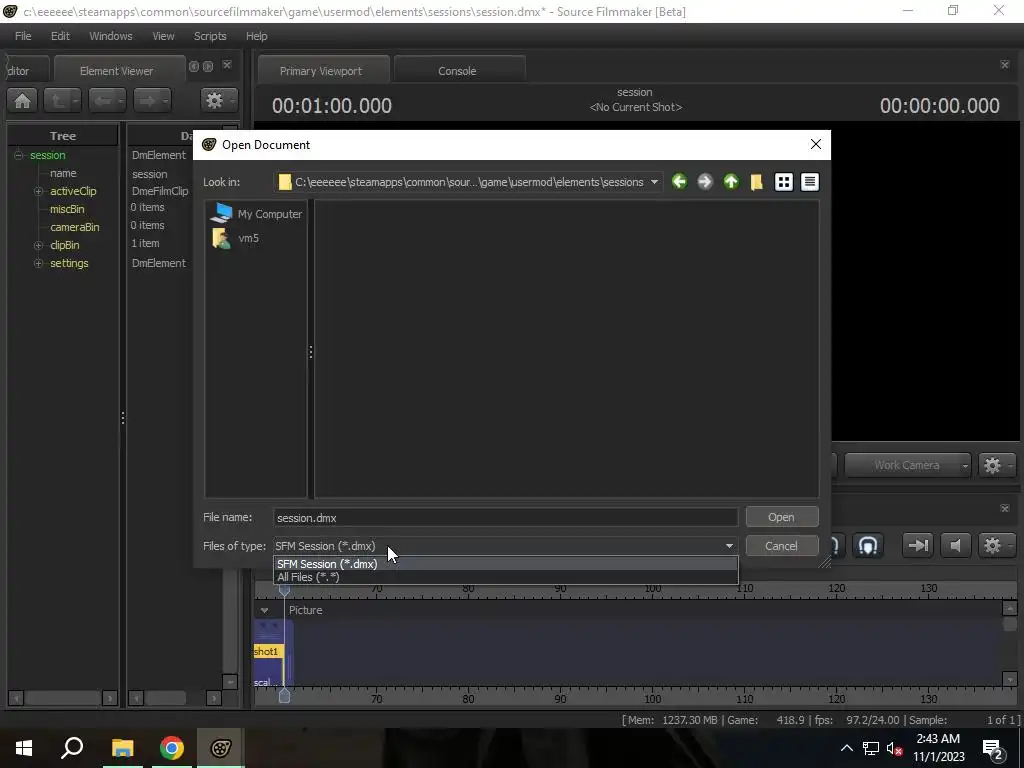
Task: Select vm5 user folder in sidebar
Action: pos(236,238)
